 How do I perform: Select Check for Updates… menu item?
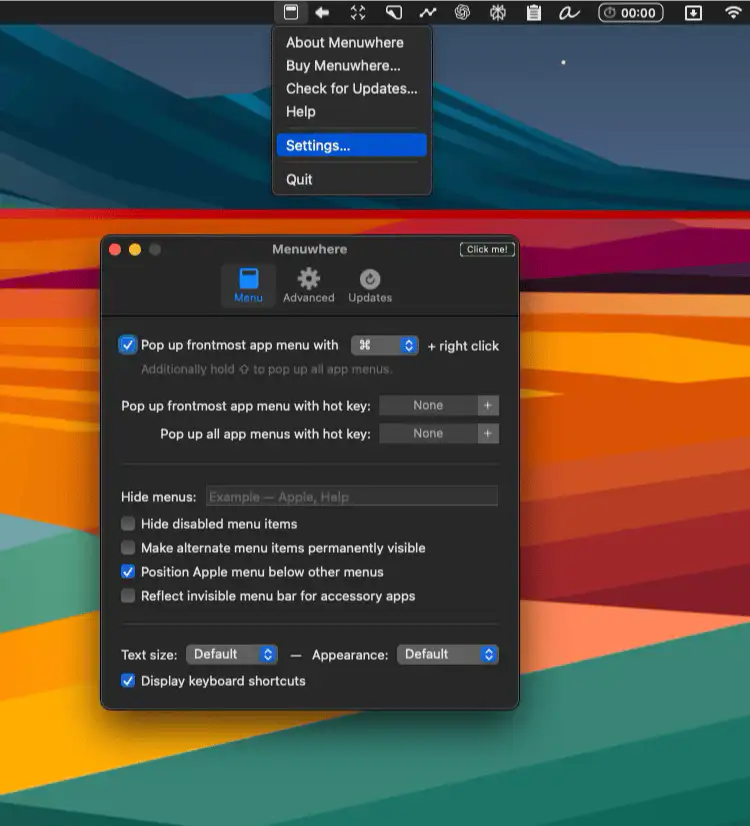coord(351,88)
